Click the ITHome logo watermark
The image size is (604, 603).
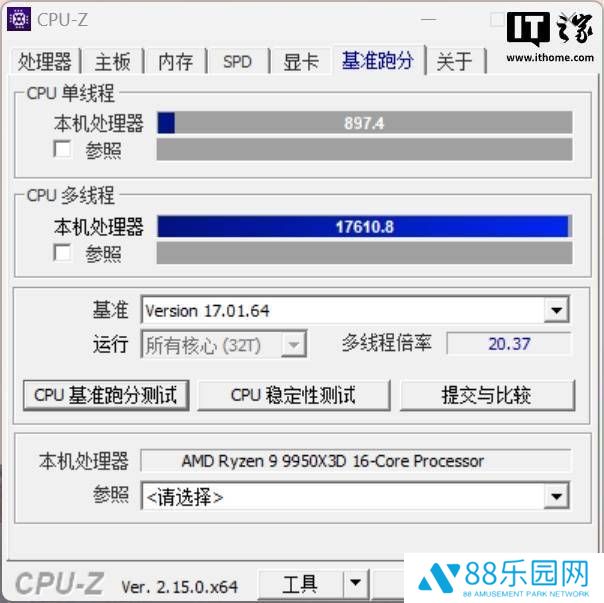point(550,37)
